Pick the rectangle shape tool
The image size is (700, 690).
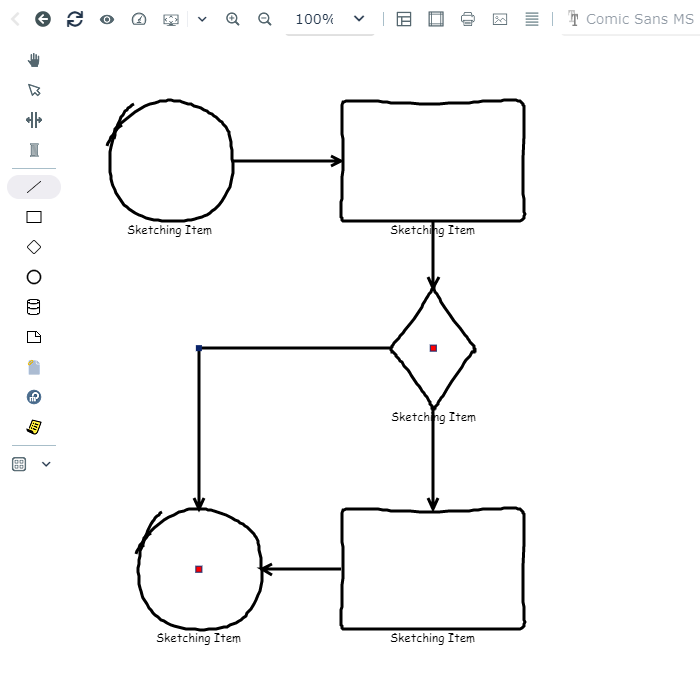point(34,217)
